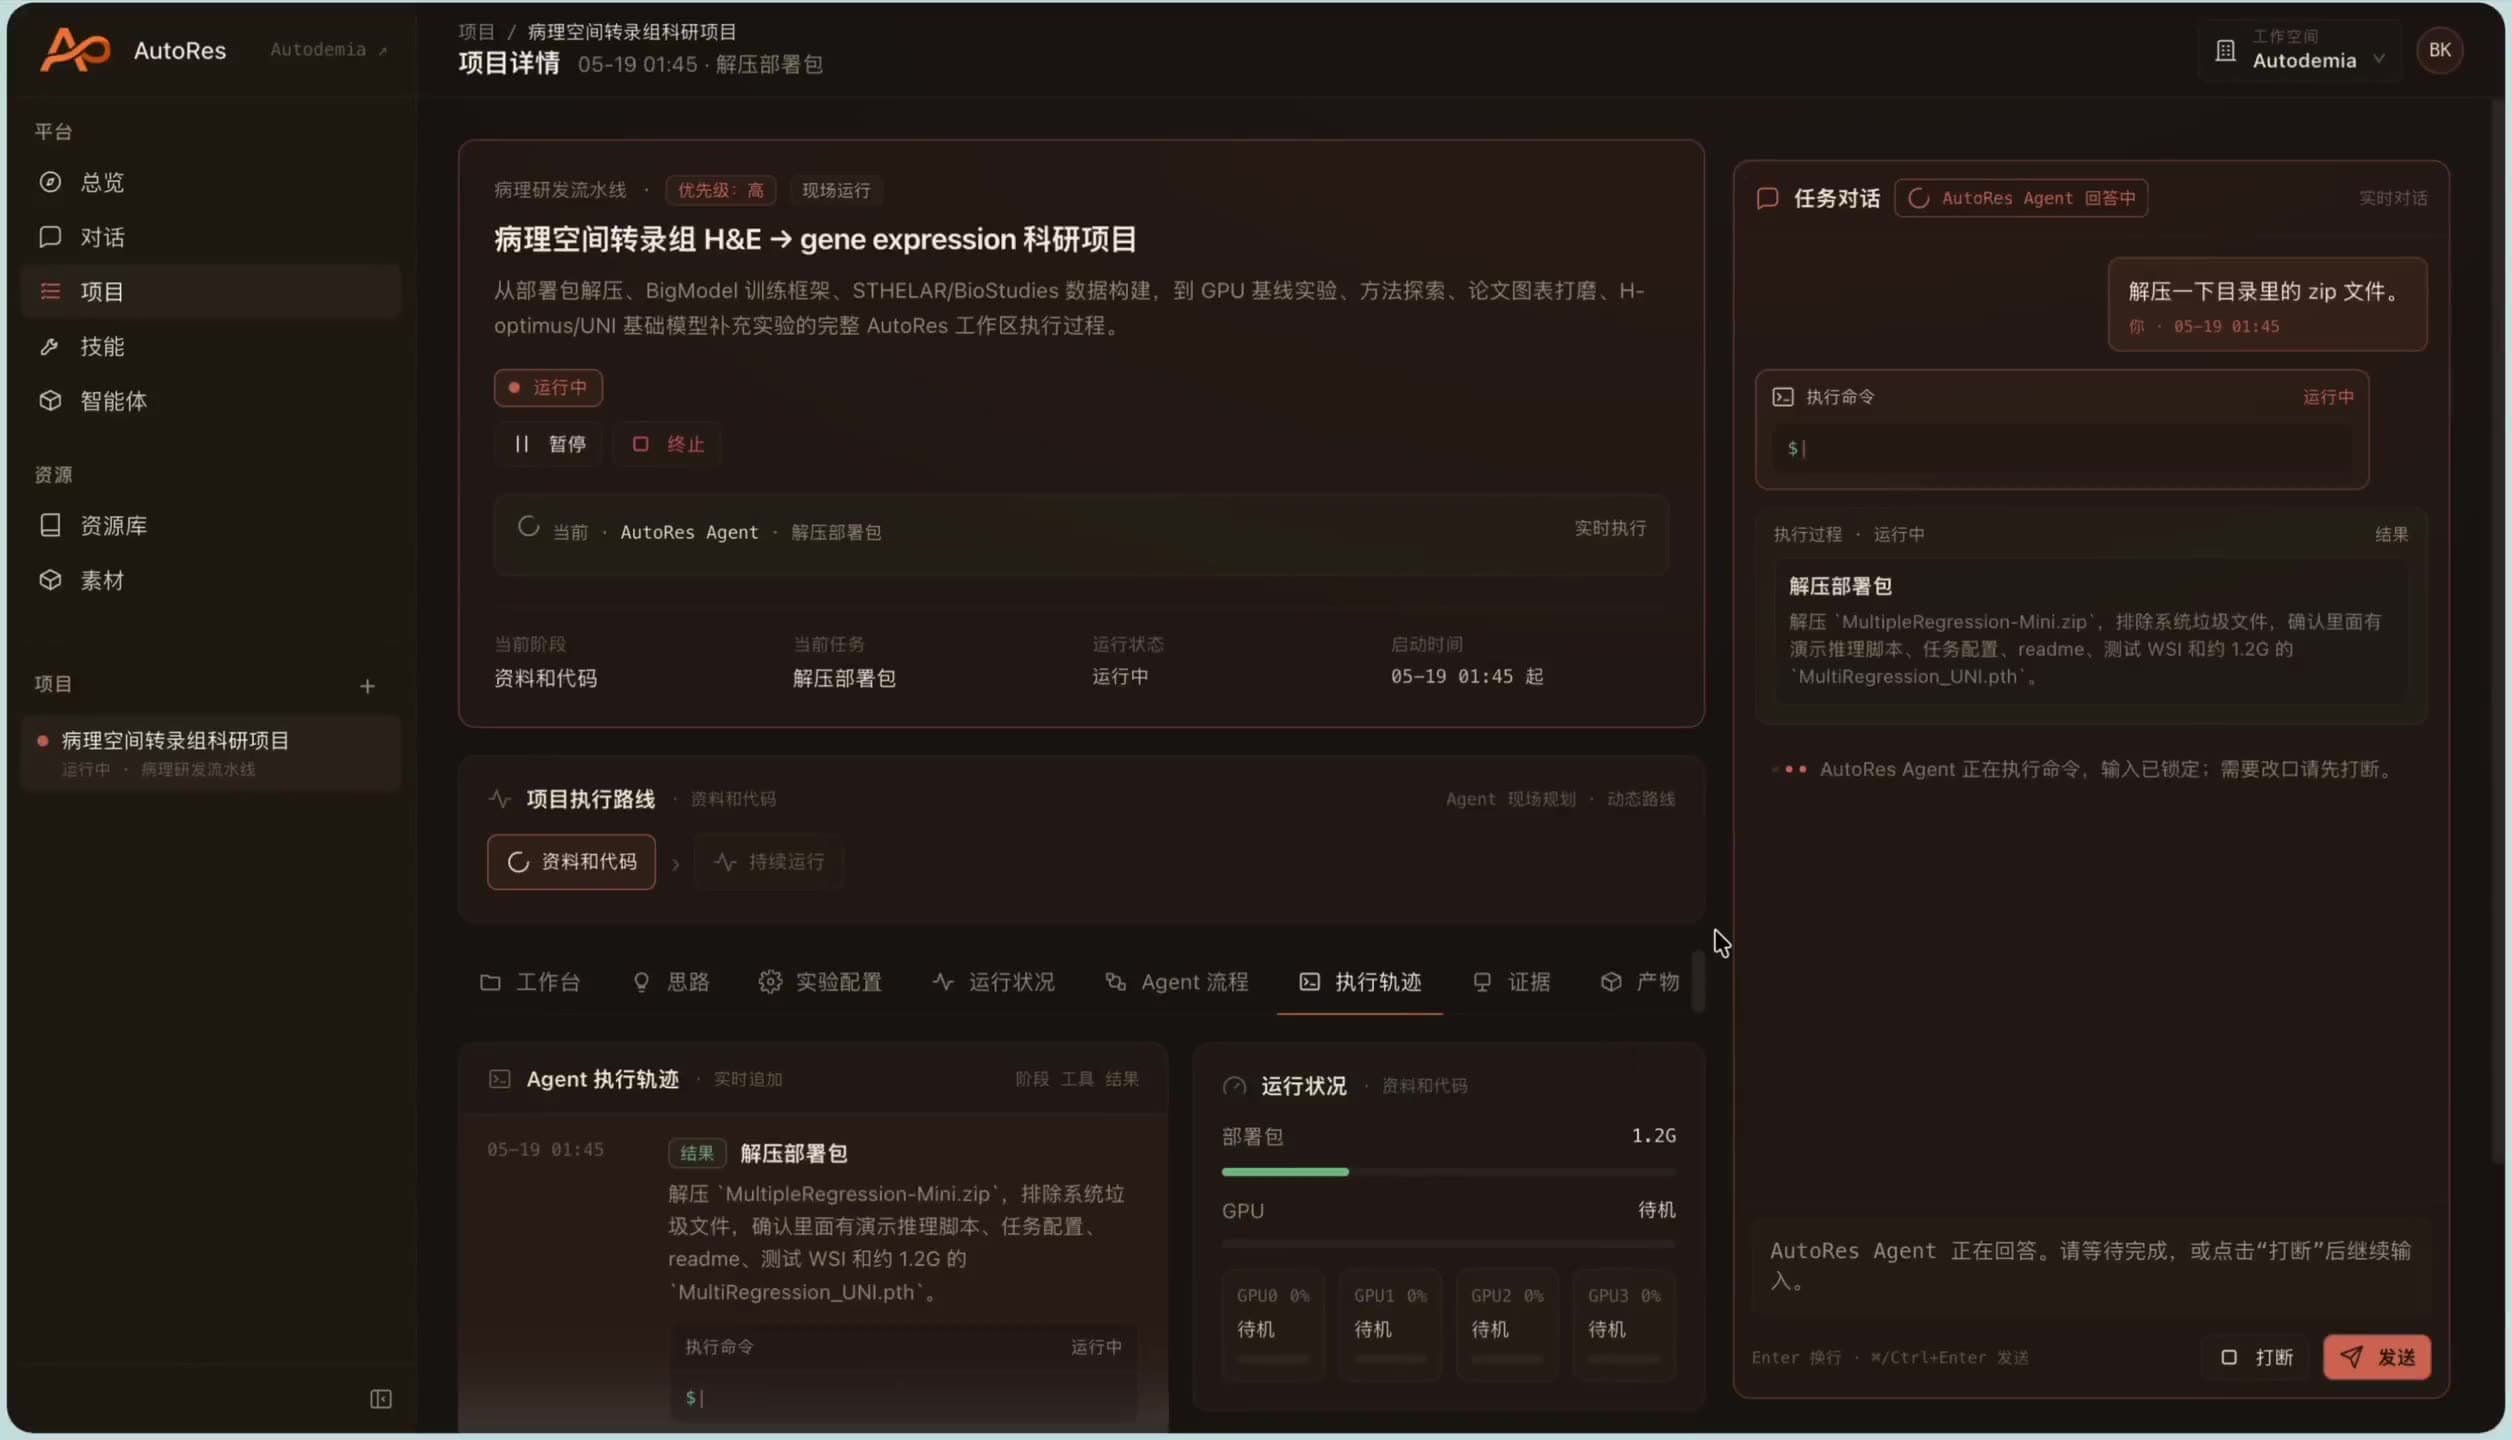
Task: Click the gauge icon beside 运行状况
Action: [x=1234, y=1086]
